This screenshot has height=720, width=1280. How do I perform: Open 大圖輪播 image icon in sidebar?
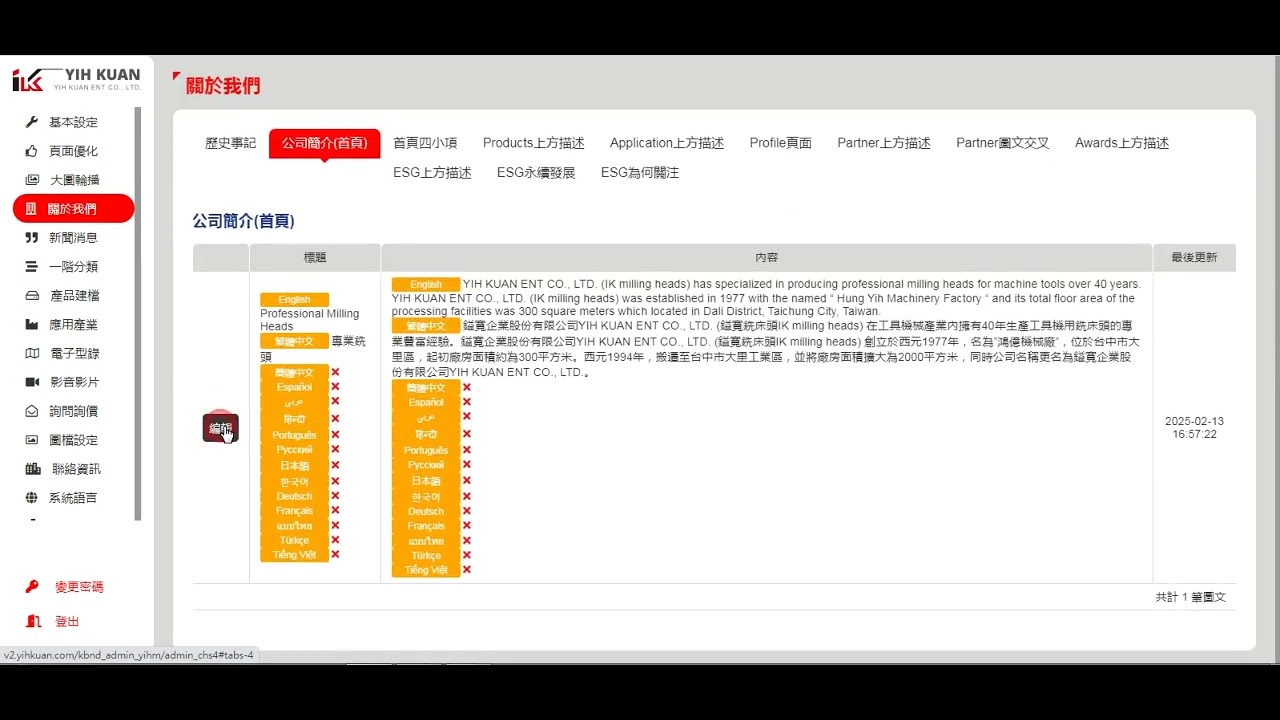click(x=31, y=180)
